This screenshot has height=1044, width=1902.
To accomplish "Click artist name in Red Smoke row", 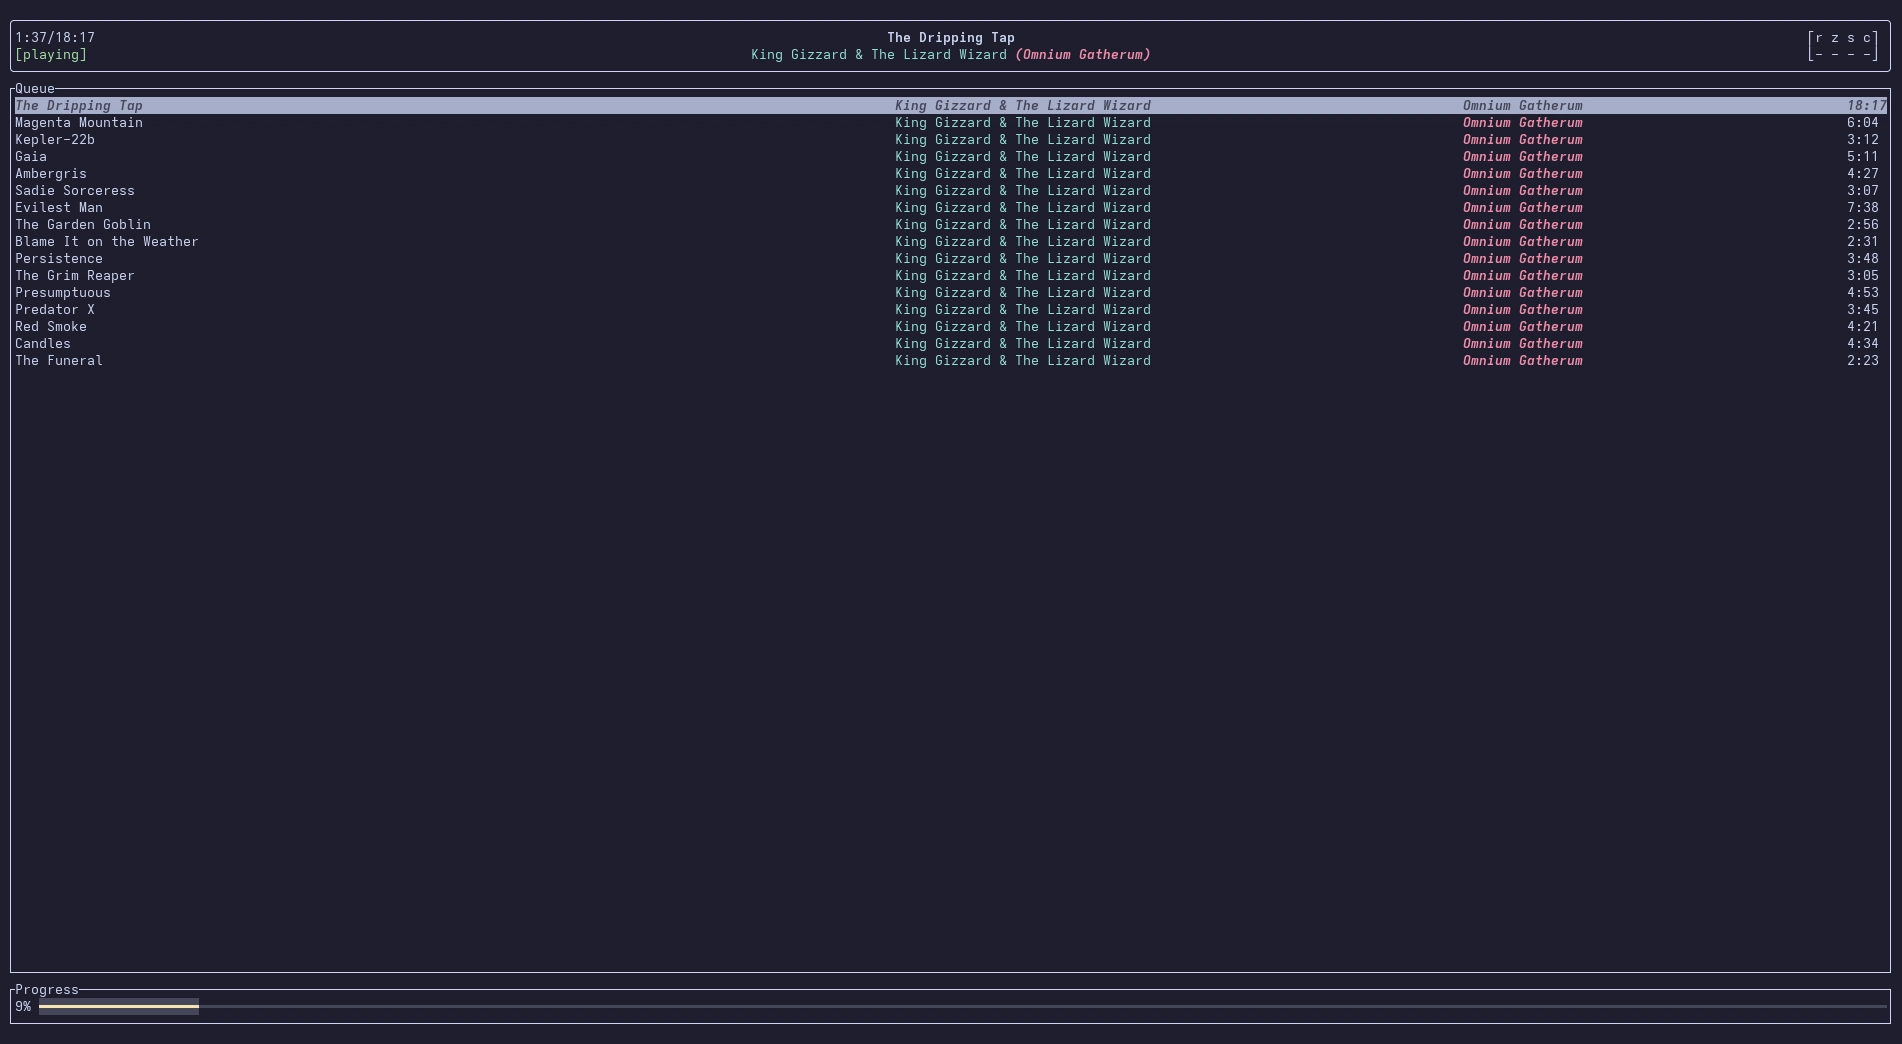I will pyautogui.click(x=1023, y=326).
